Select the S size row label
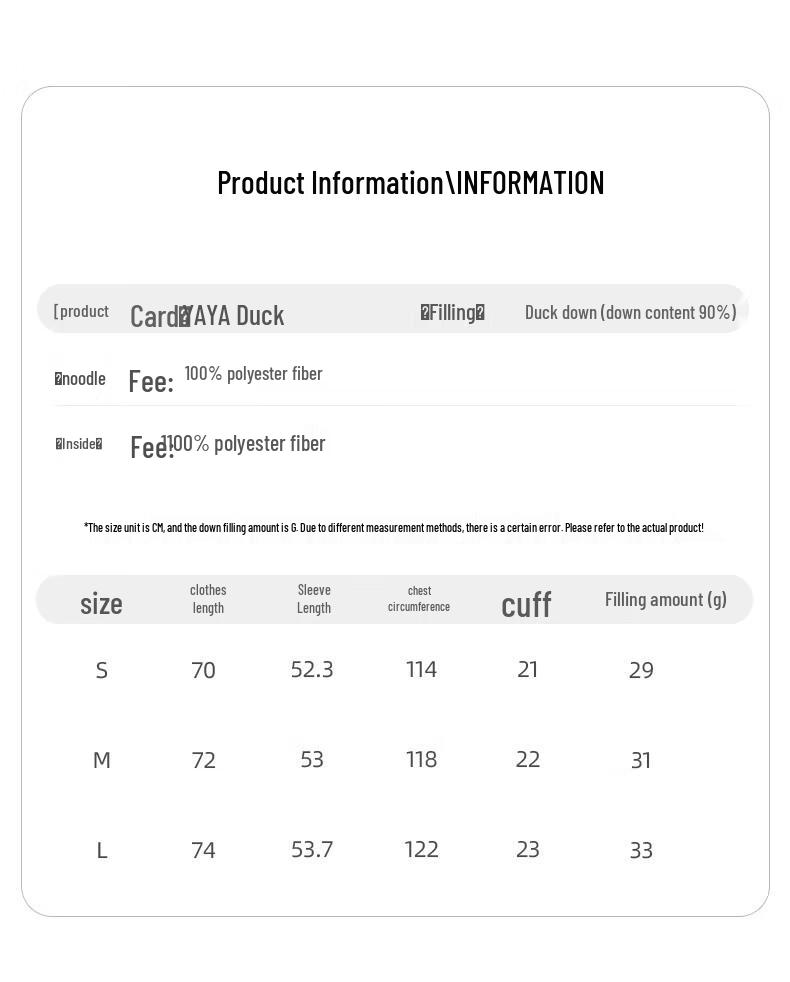This screenshot has height=982, width=790. tap(101, 671)
